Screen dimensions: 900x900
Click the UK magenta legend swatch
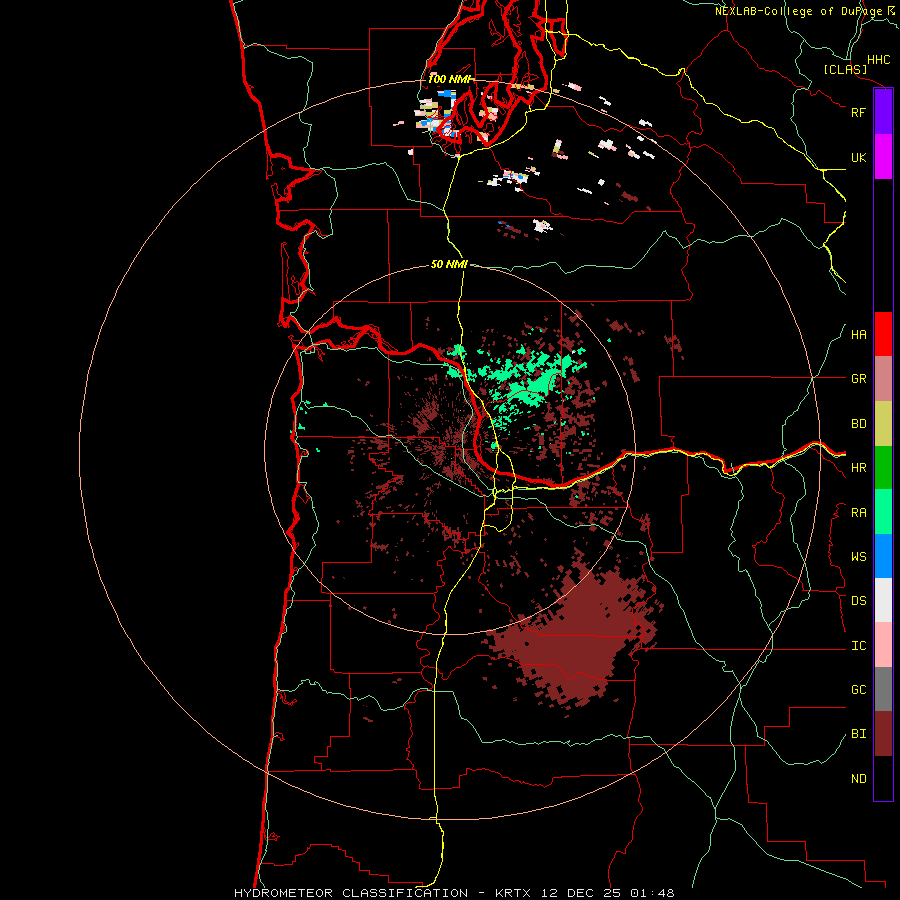click(x=883, y=157)
